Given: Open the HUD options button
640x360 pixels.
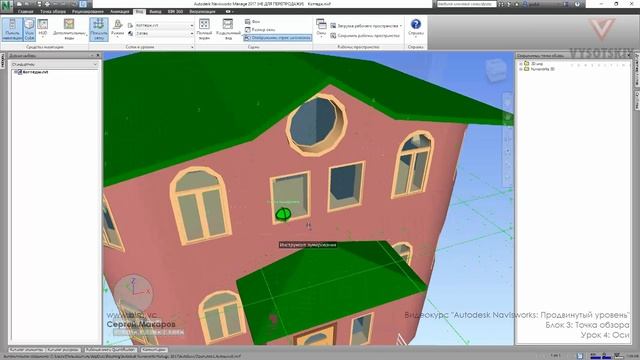Looking at the screenshot, I should pos(43,29).
